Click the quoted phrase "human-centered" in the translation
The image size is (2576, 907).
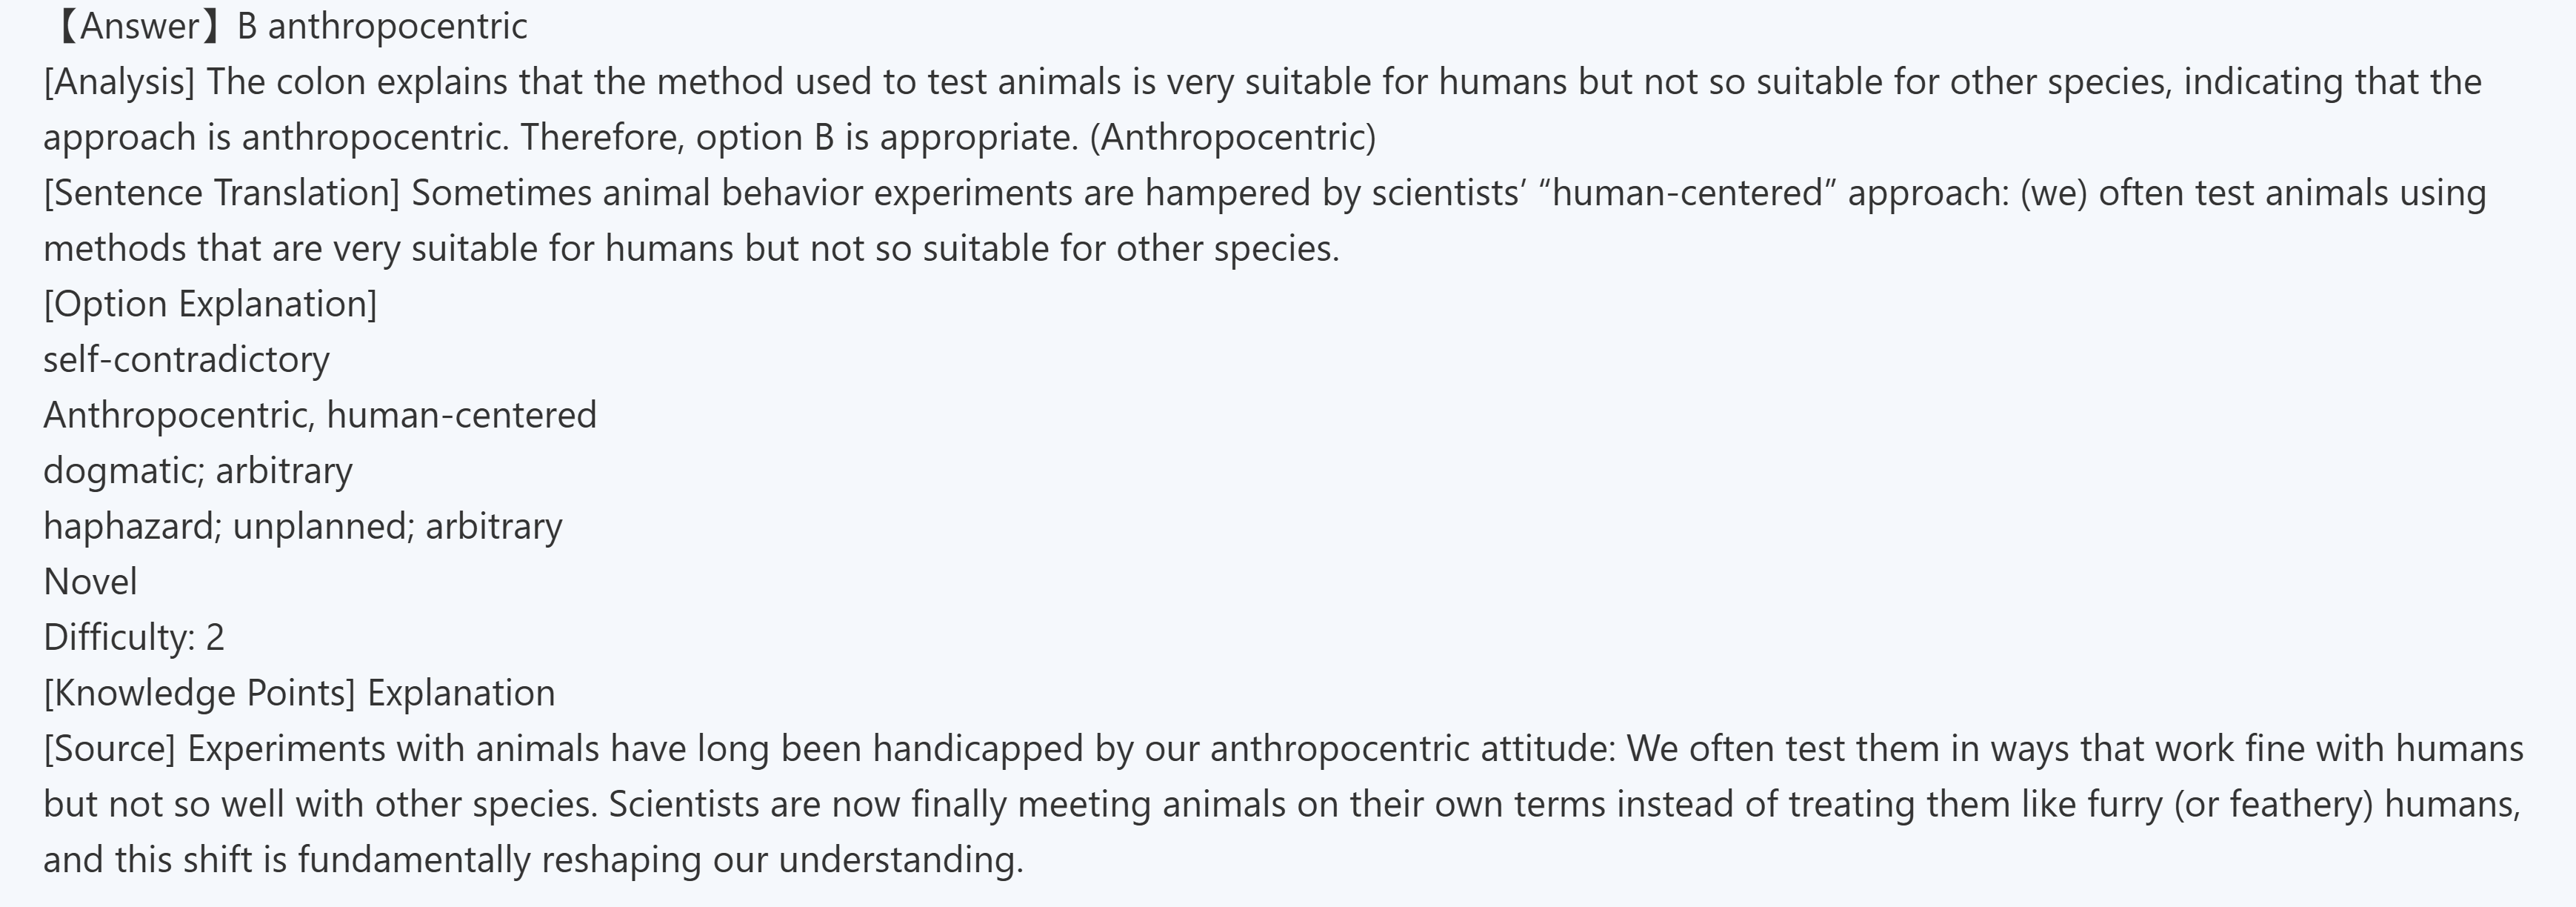click(1688, 193)
